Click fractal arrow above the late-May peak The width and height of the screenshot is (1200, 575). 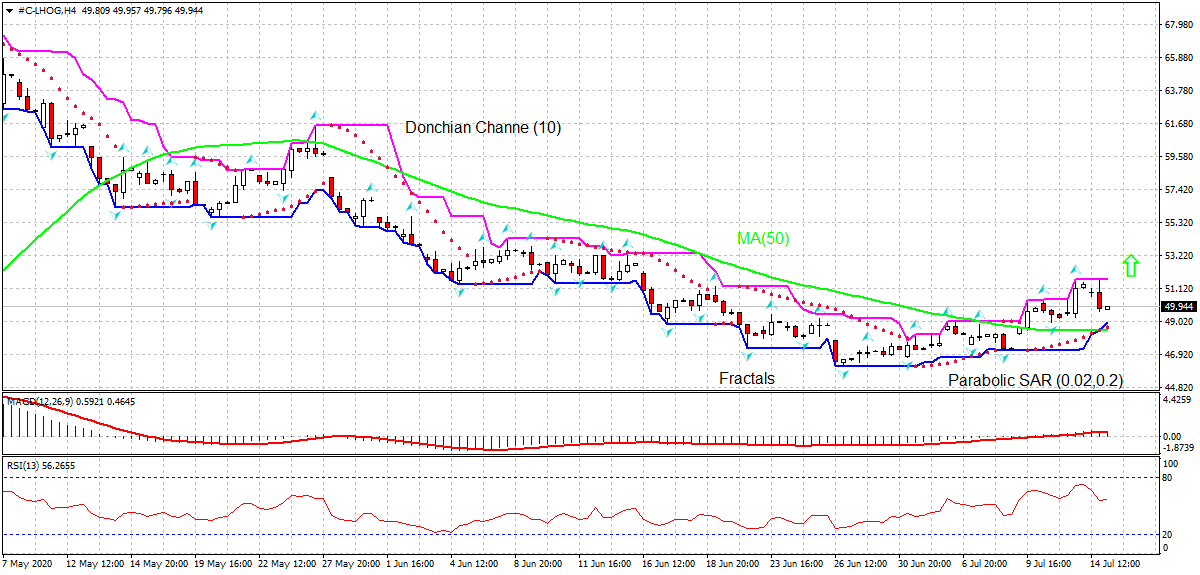314,116
